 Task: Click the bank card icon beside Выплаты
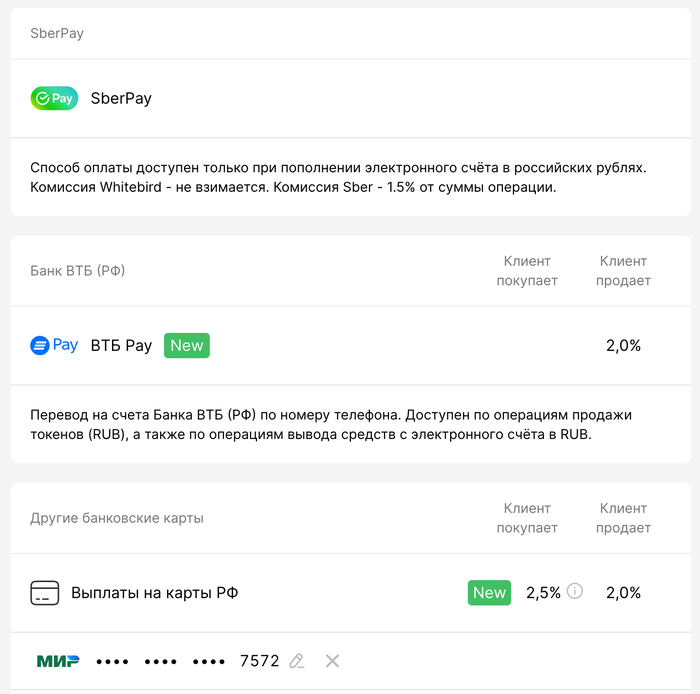[x=45, y=593]
